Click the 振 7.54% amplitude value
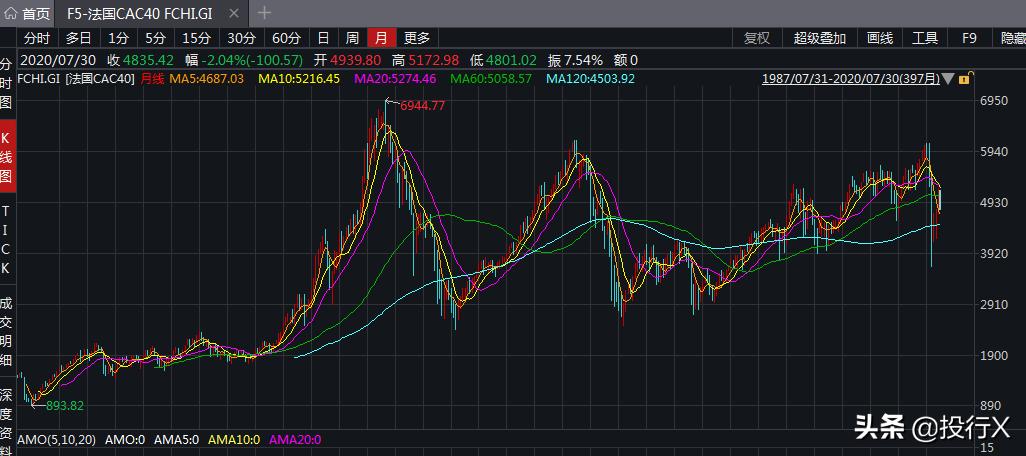Image resolution: width=1026 pixels, height=456 pixels. (575, 60)
